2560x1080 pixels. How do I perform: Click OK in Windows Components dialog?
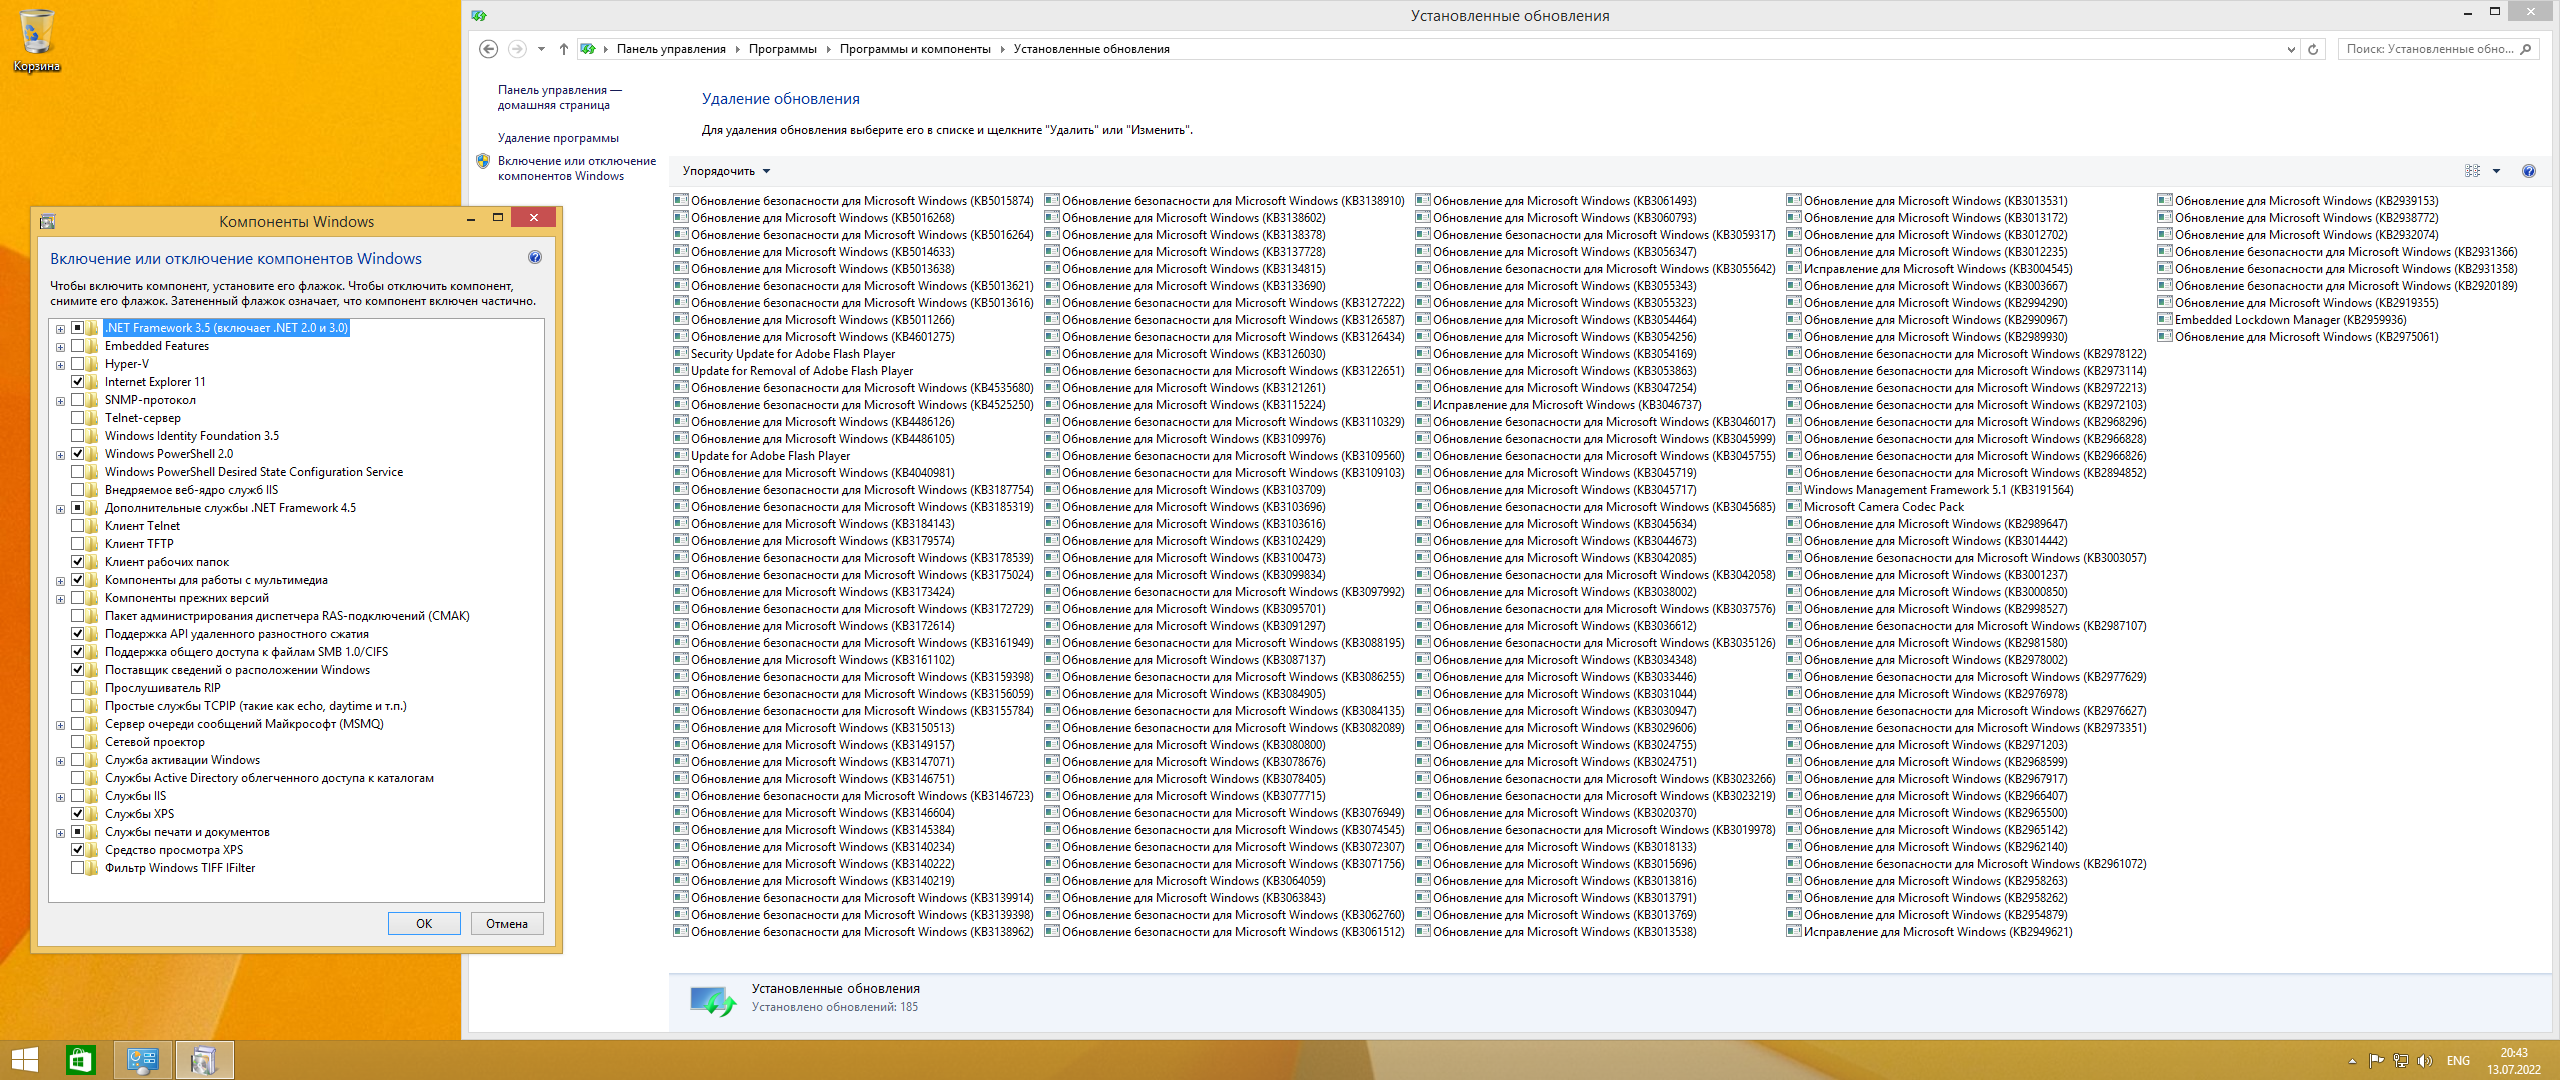point(424,923)
